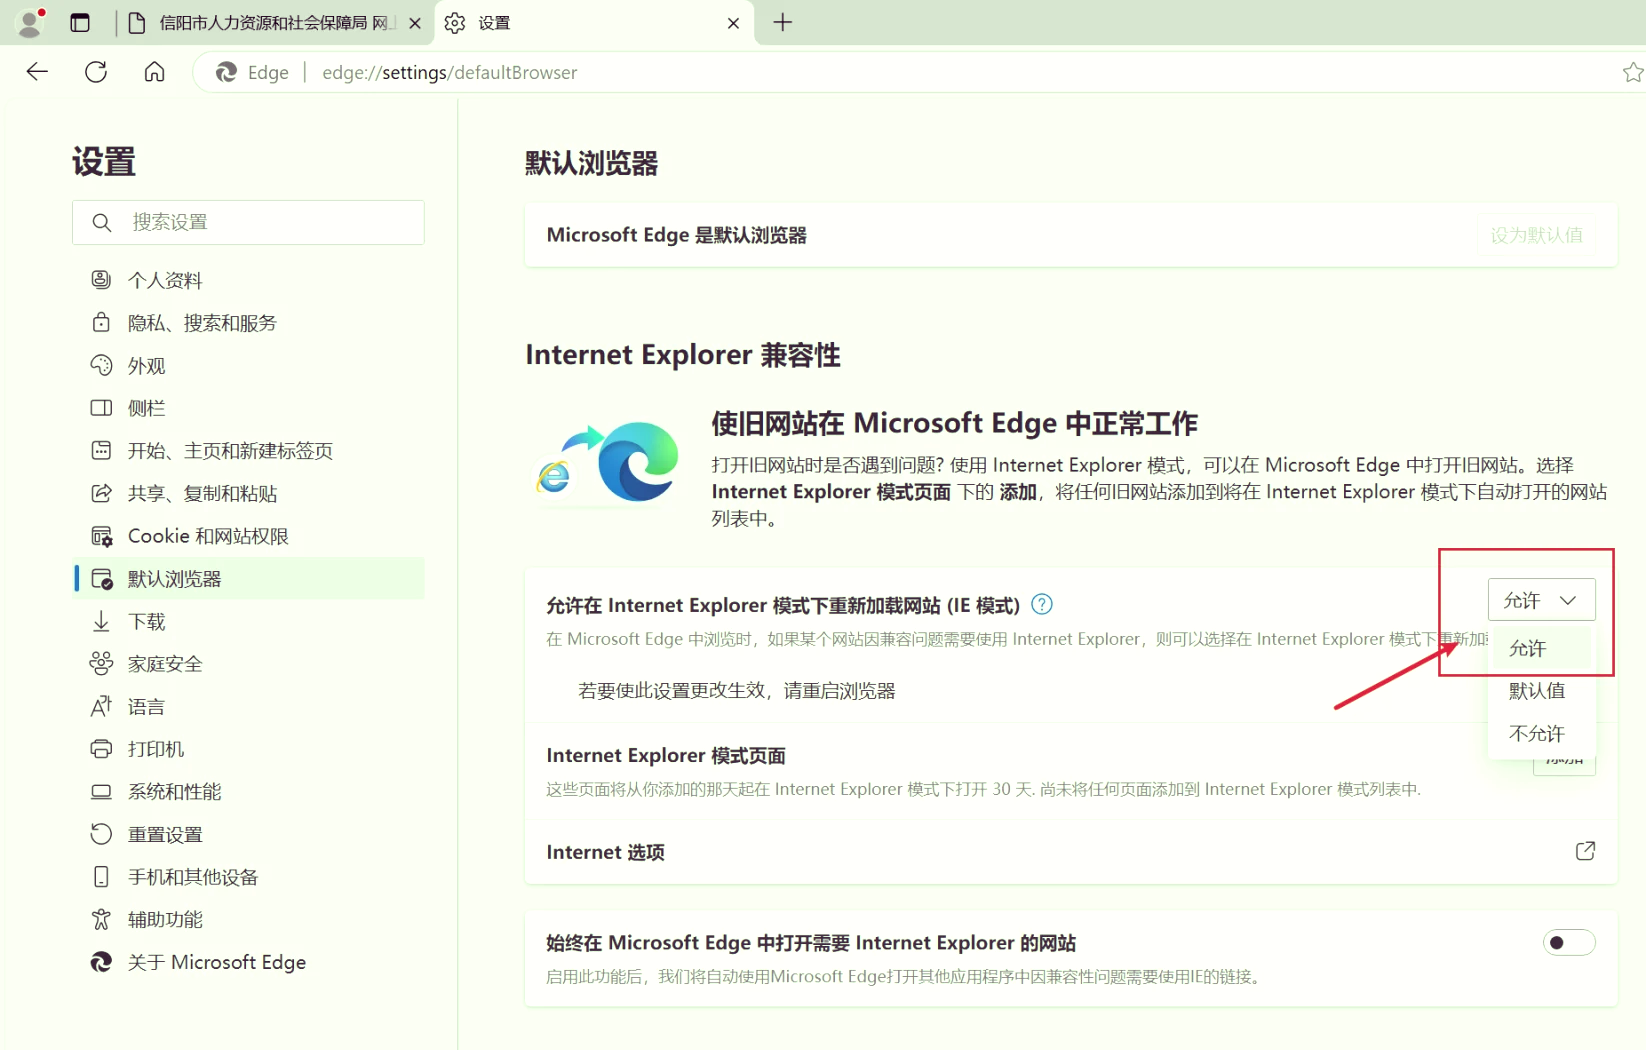The image size is (1646, 1050).
Task: Open Internet 选项 external link icon
Action: [x=1585, y=851]
